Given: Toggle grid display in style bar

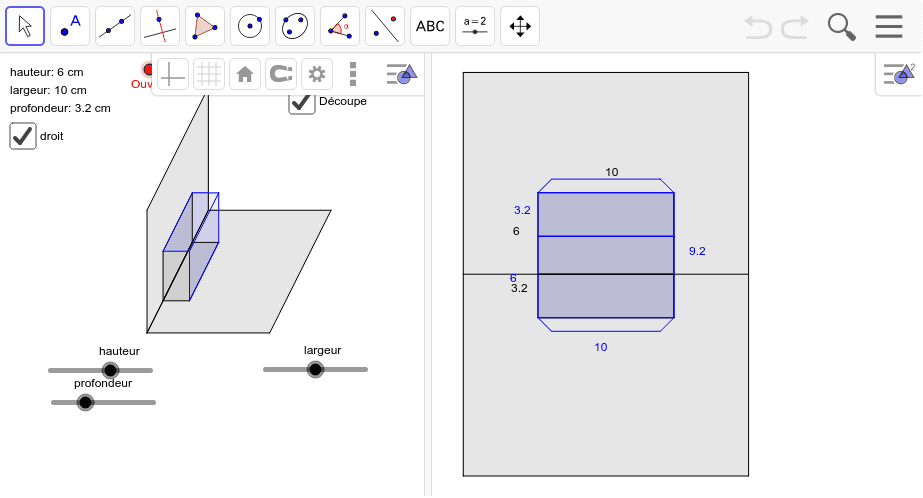Looking at the screenshot, I should pos(209,74).
